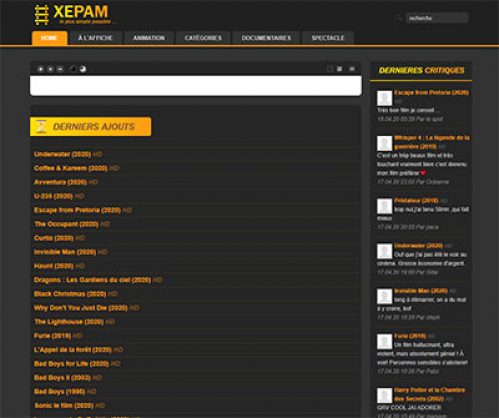499x418 pixels.
Task: Click the XEPAM ladder logo icon
Action: pyautogui.click(x=42, y=15)
